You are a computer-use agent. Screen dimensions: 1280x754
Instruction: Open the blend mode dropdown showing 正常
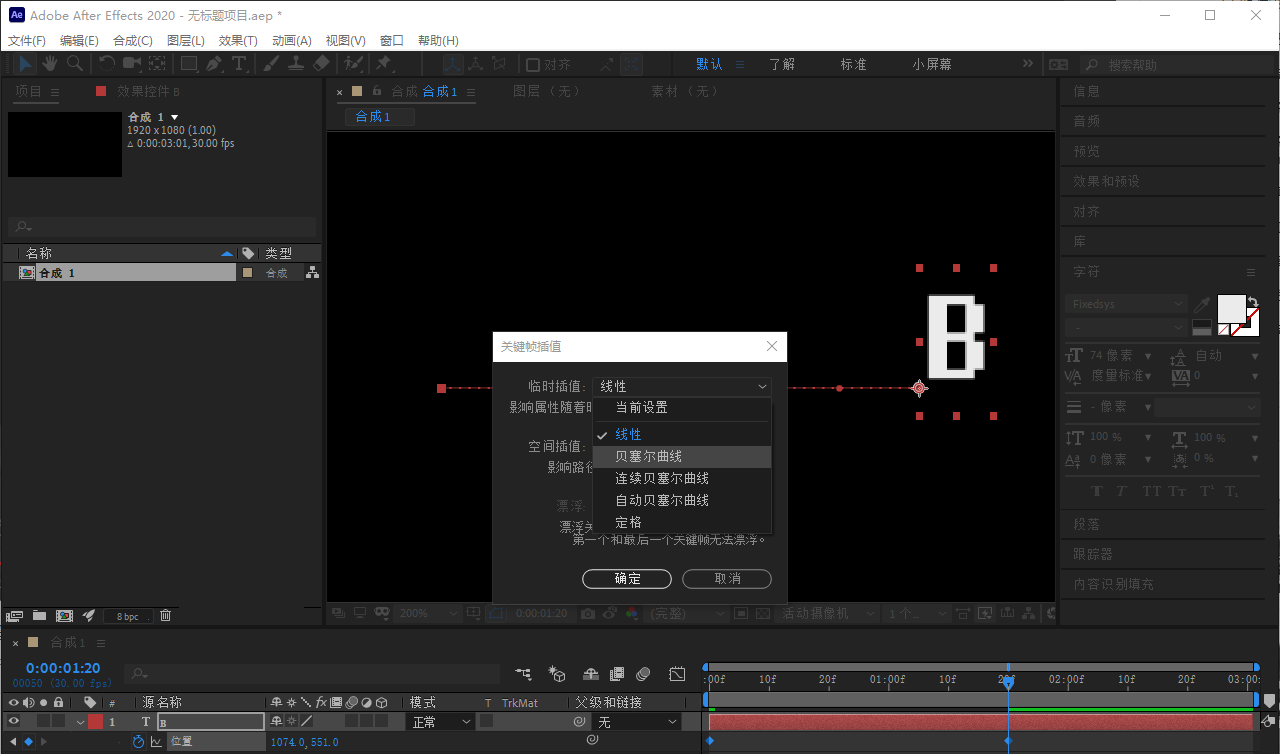point(438,721)
